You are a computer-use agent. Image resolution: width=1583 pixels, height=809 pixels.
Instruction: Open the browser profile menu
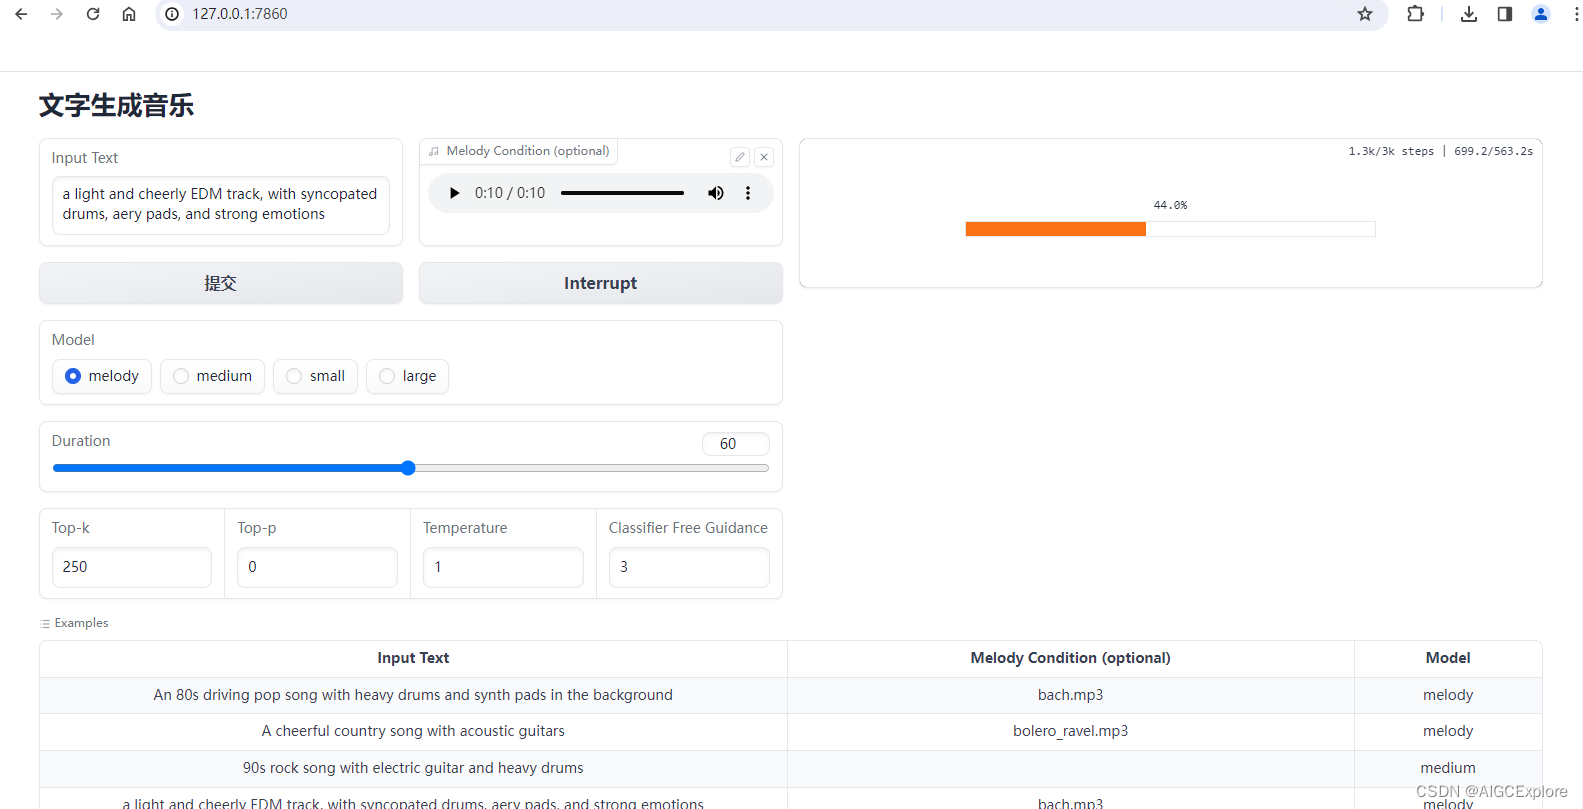[x=1541, y=14]
